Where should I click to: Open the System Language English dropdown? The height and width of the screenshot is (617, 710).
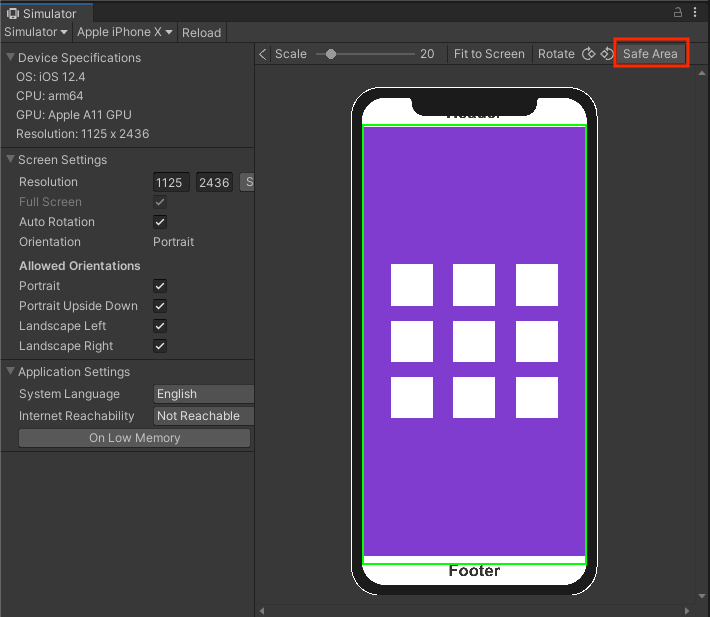pos(204,394)
